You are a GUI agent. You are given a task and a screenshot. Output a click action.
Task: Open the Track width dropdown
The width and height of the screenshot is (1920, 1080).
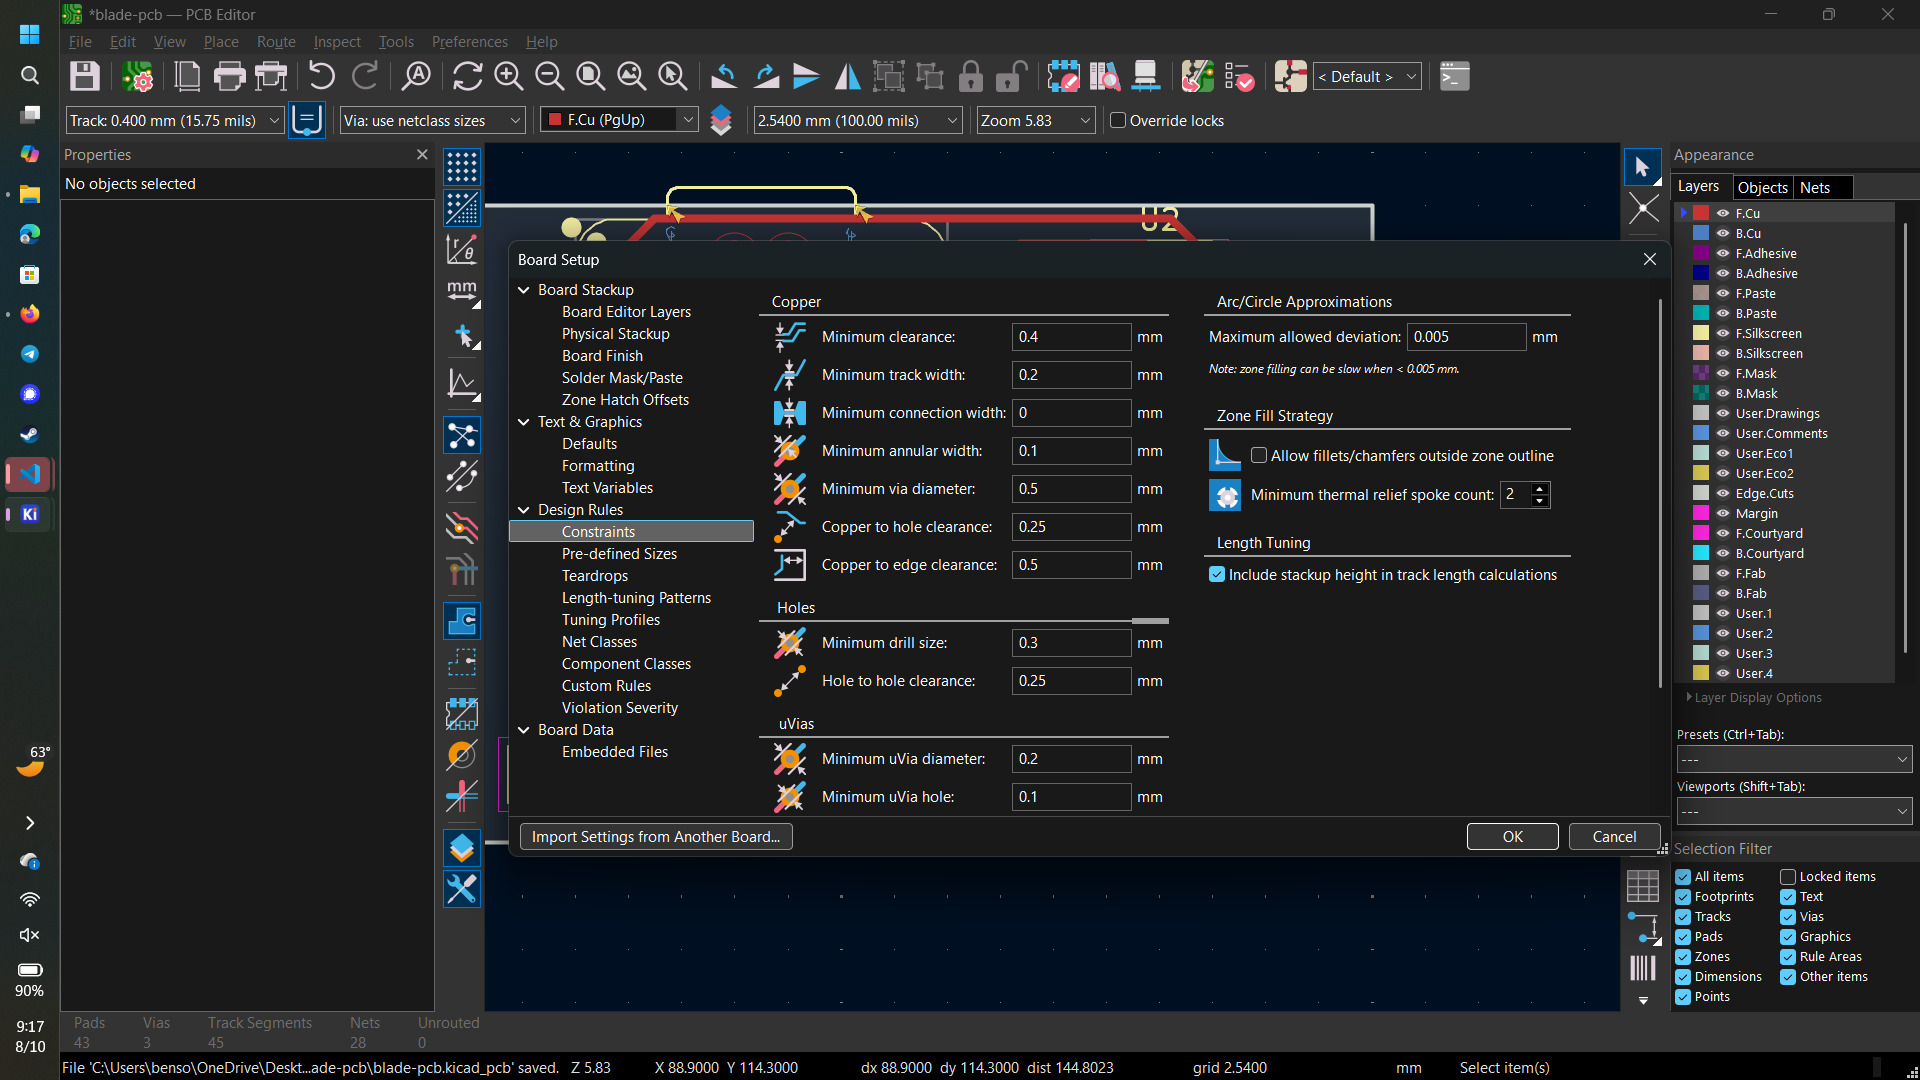click(x=175, y=120)
